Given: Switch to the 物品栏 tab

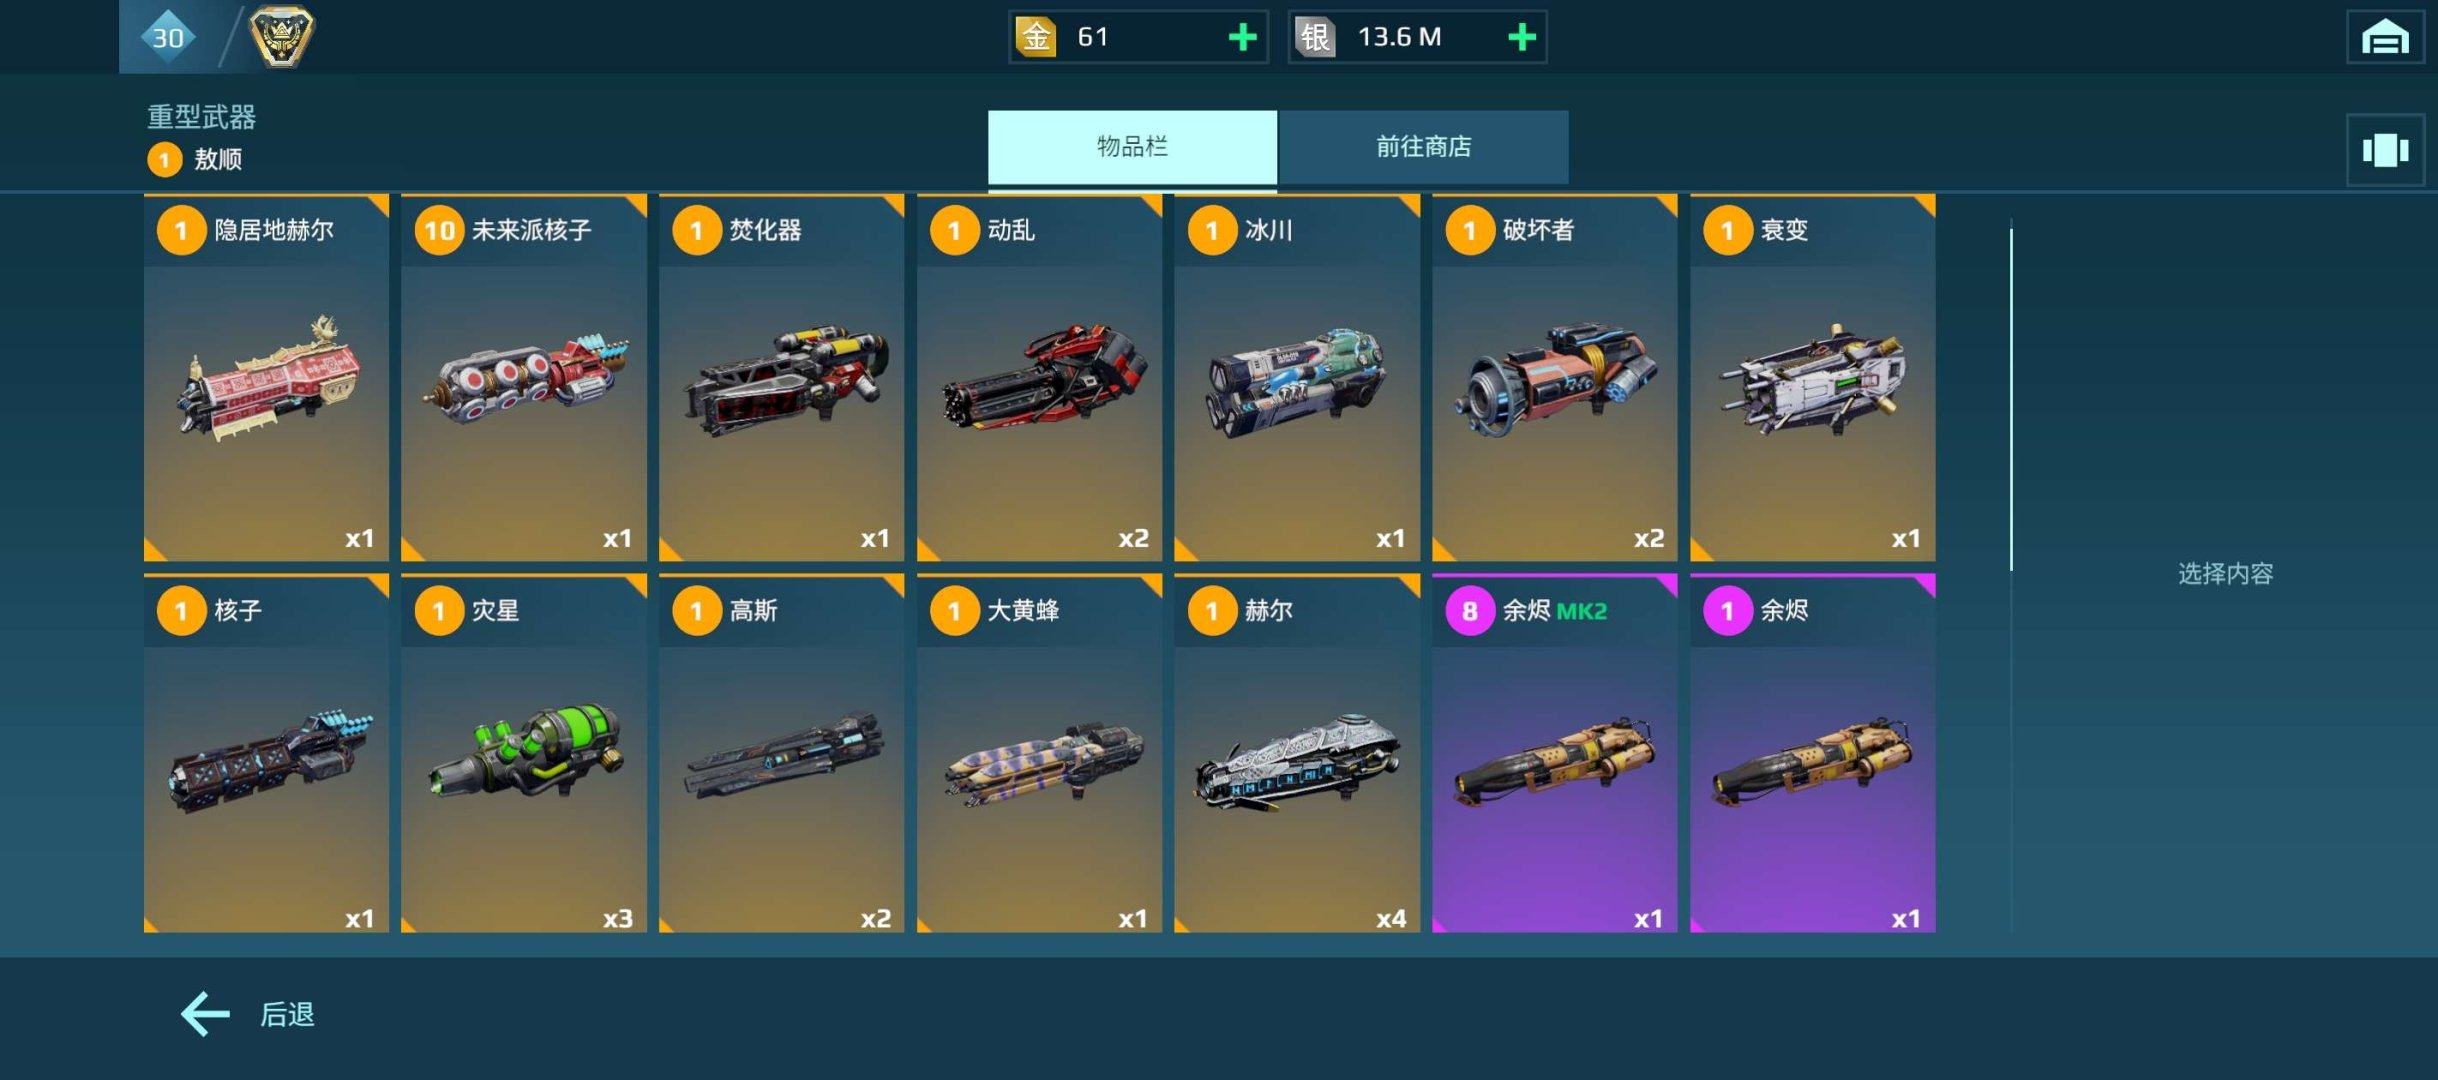Looking at the screenshot, I should (1132, 147).
